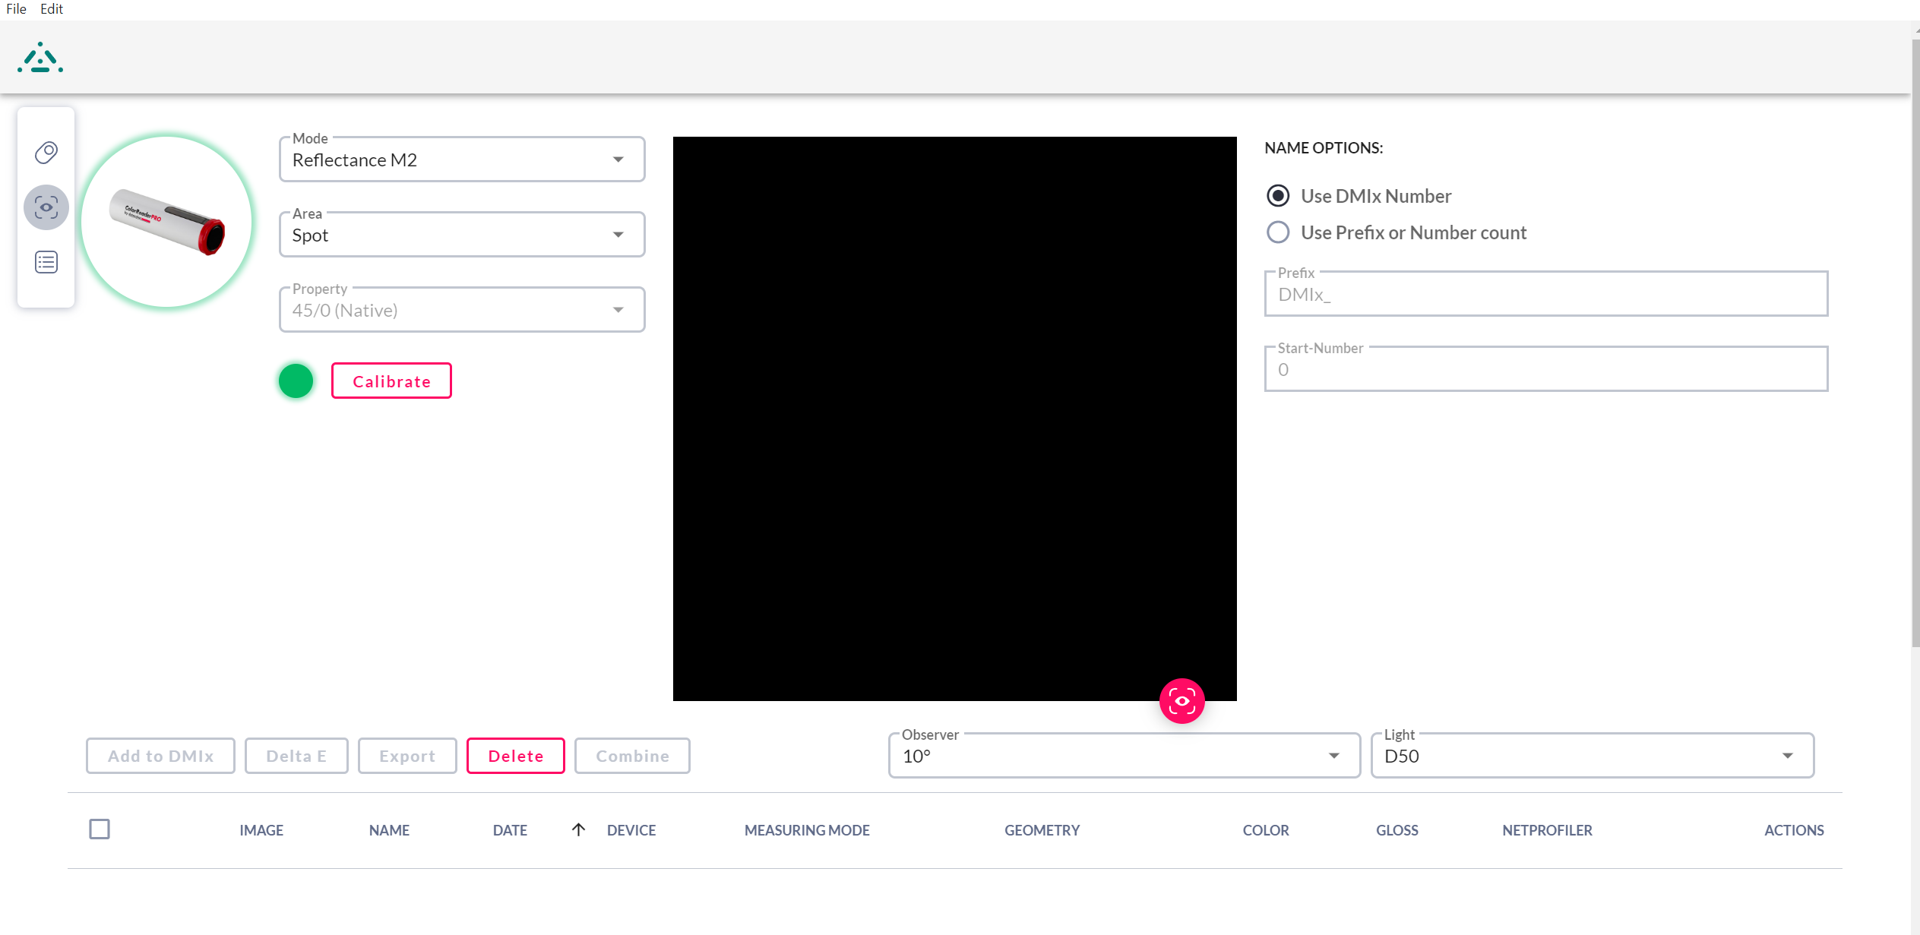Click the Prefix input field
The height and width of the screenshot is (935, 1920).
pos(1546,294)
